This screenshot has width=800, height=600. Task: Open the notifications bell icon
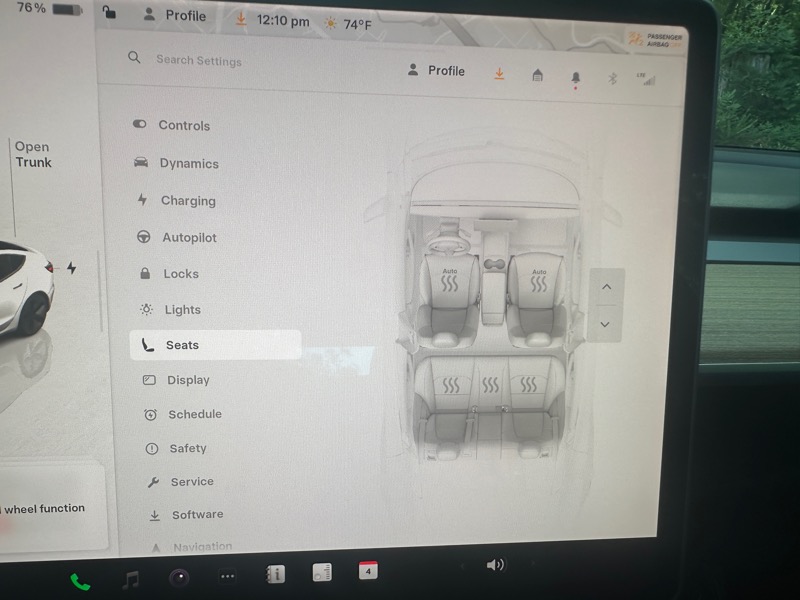tap(575, 78)
